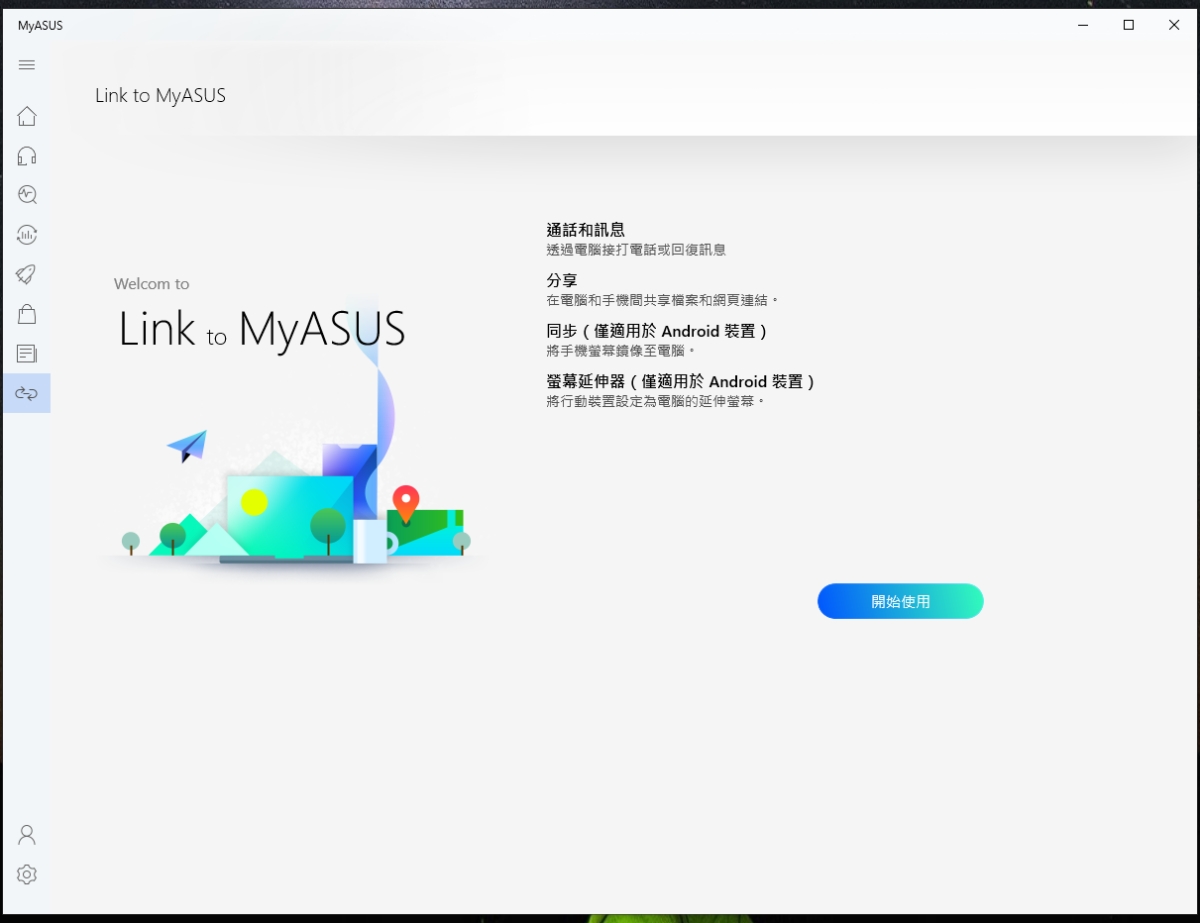This screenshot has height=923, width=1200.
Task: Open the System Diagnosis icon
Action: coord(27,195)
